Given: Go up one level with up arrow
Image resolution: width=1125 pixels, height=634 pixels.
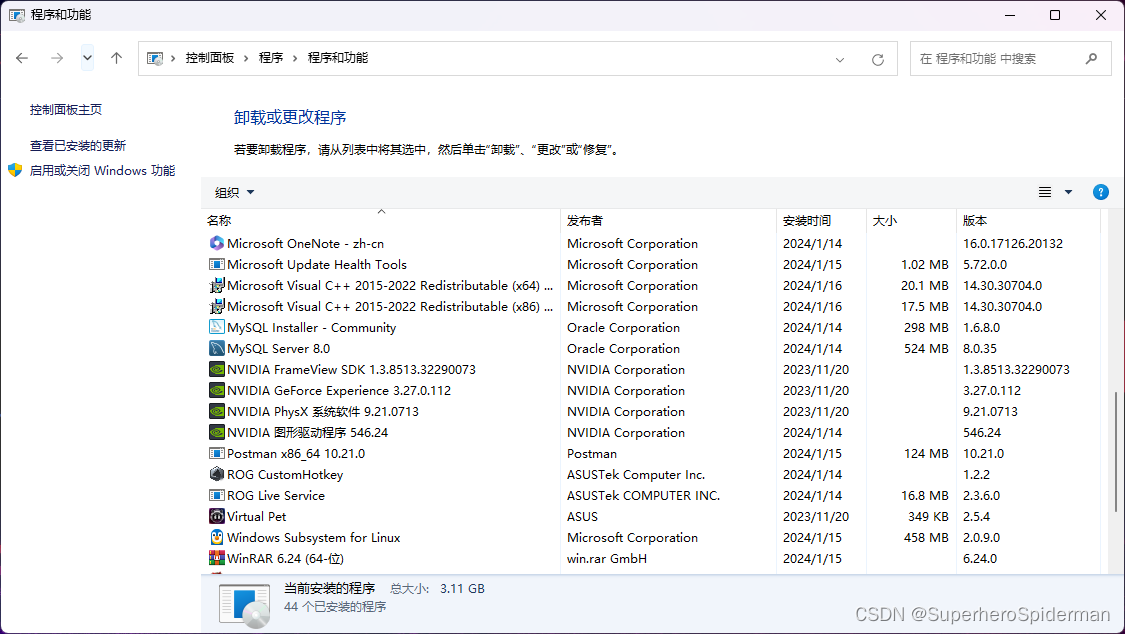Looking at the screenshot, I should pyautogui.click(x=116, y=58).
